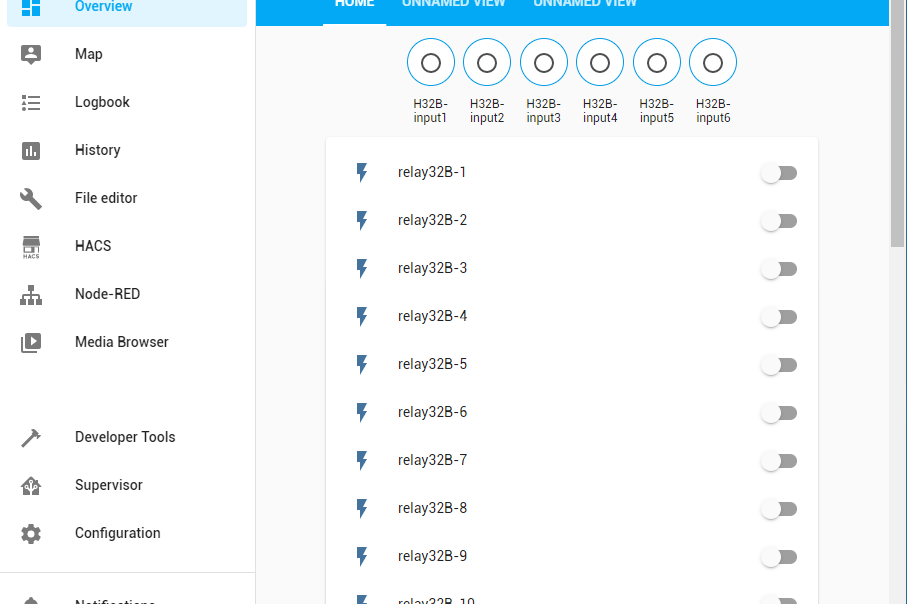Viewport: 907px width, 604px height.
Task: Click the H32B-input1 badge
Action: (431, 64)
